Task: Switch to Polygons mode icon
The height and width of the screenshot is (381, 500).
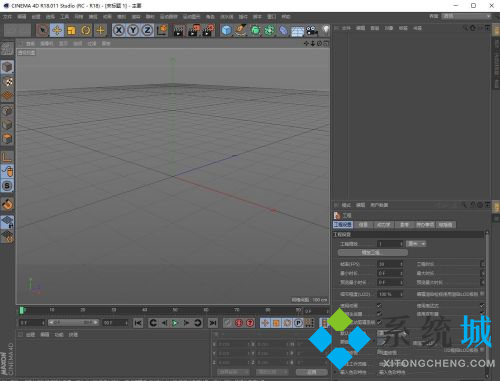Action: [x=7, y=139]
